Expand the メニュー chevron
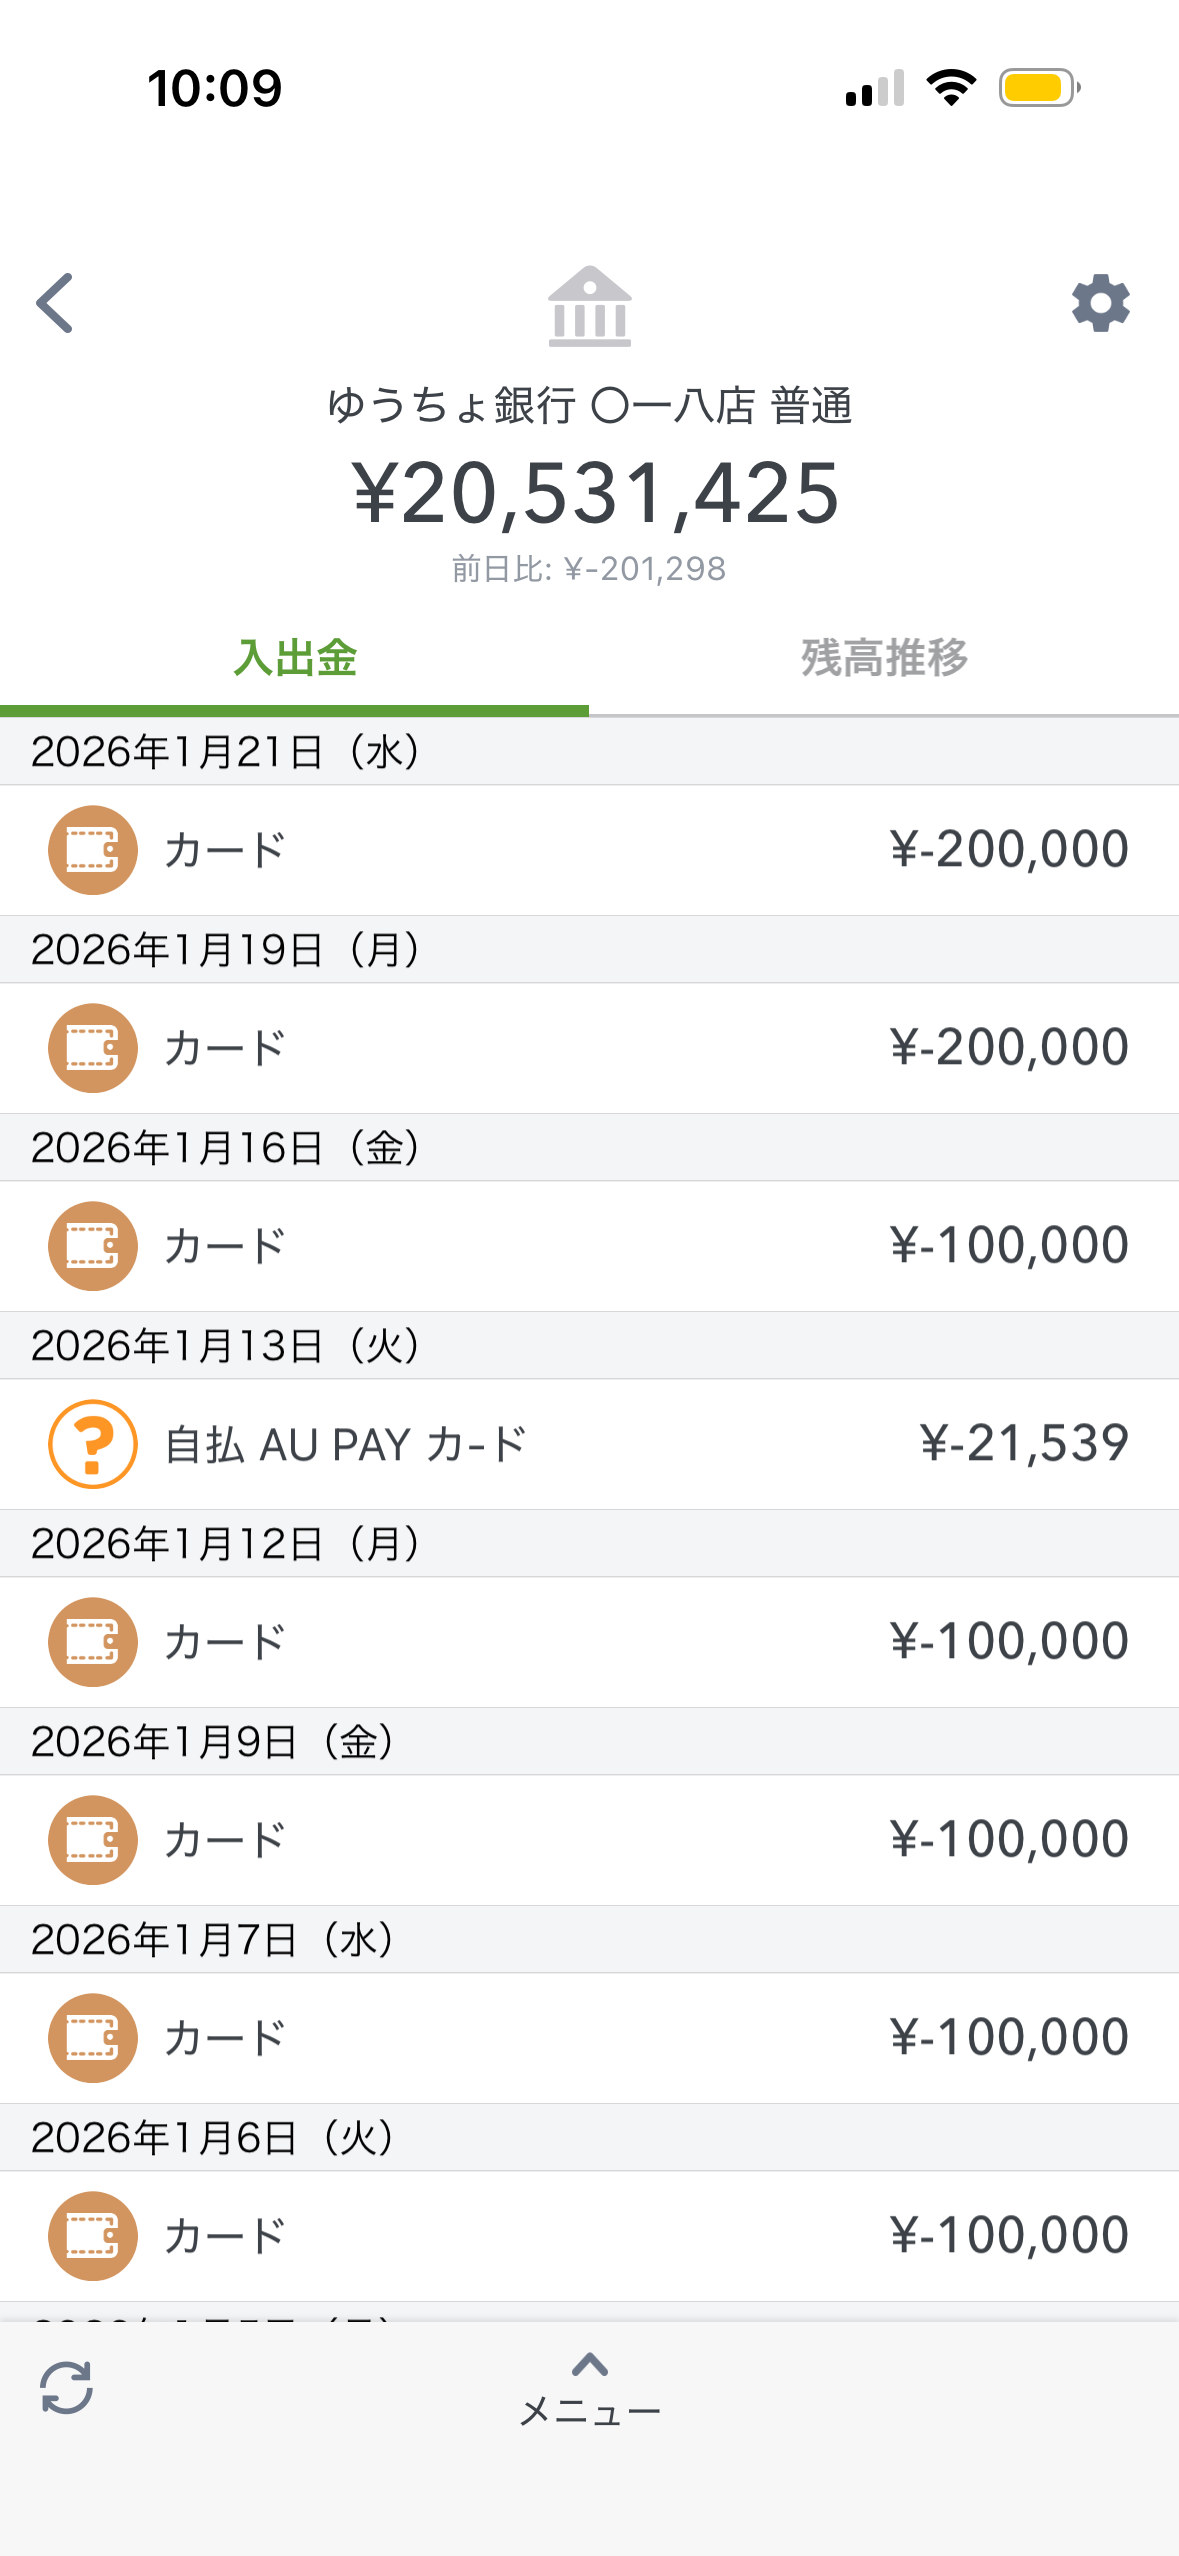This screenshot has height=2556, width=1179. tap(590, 2366)
